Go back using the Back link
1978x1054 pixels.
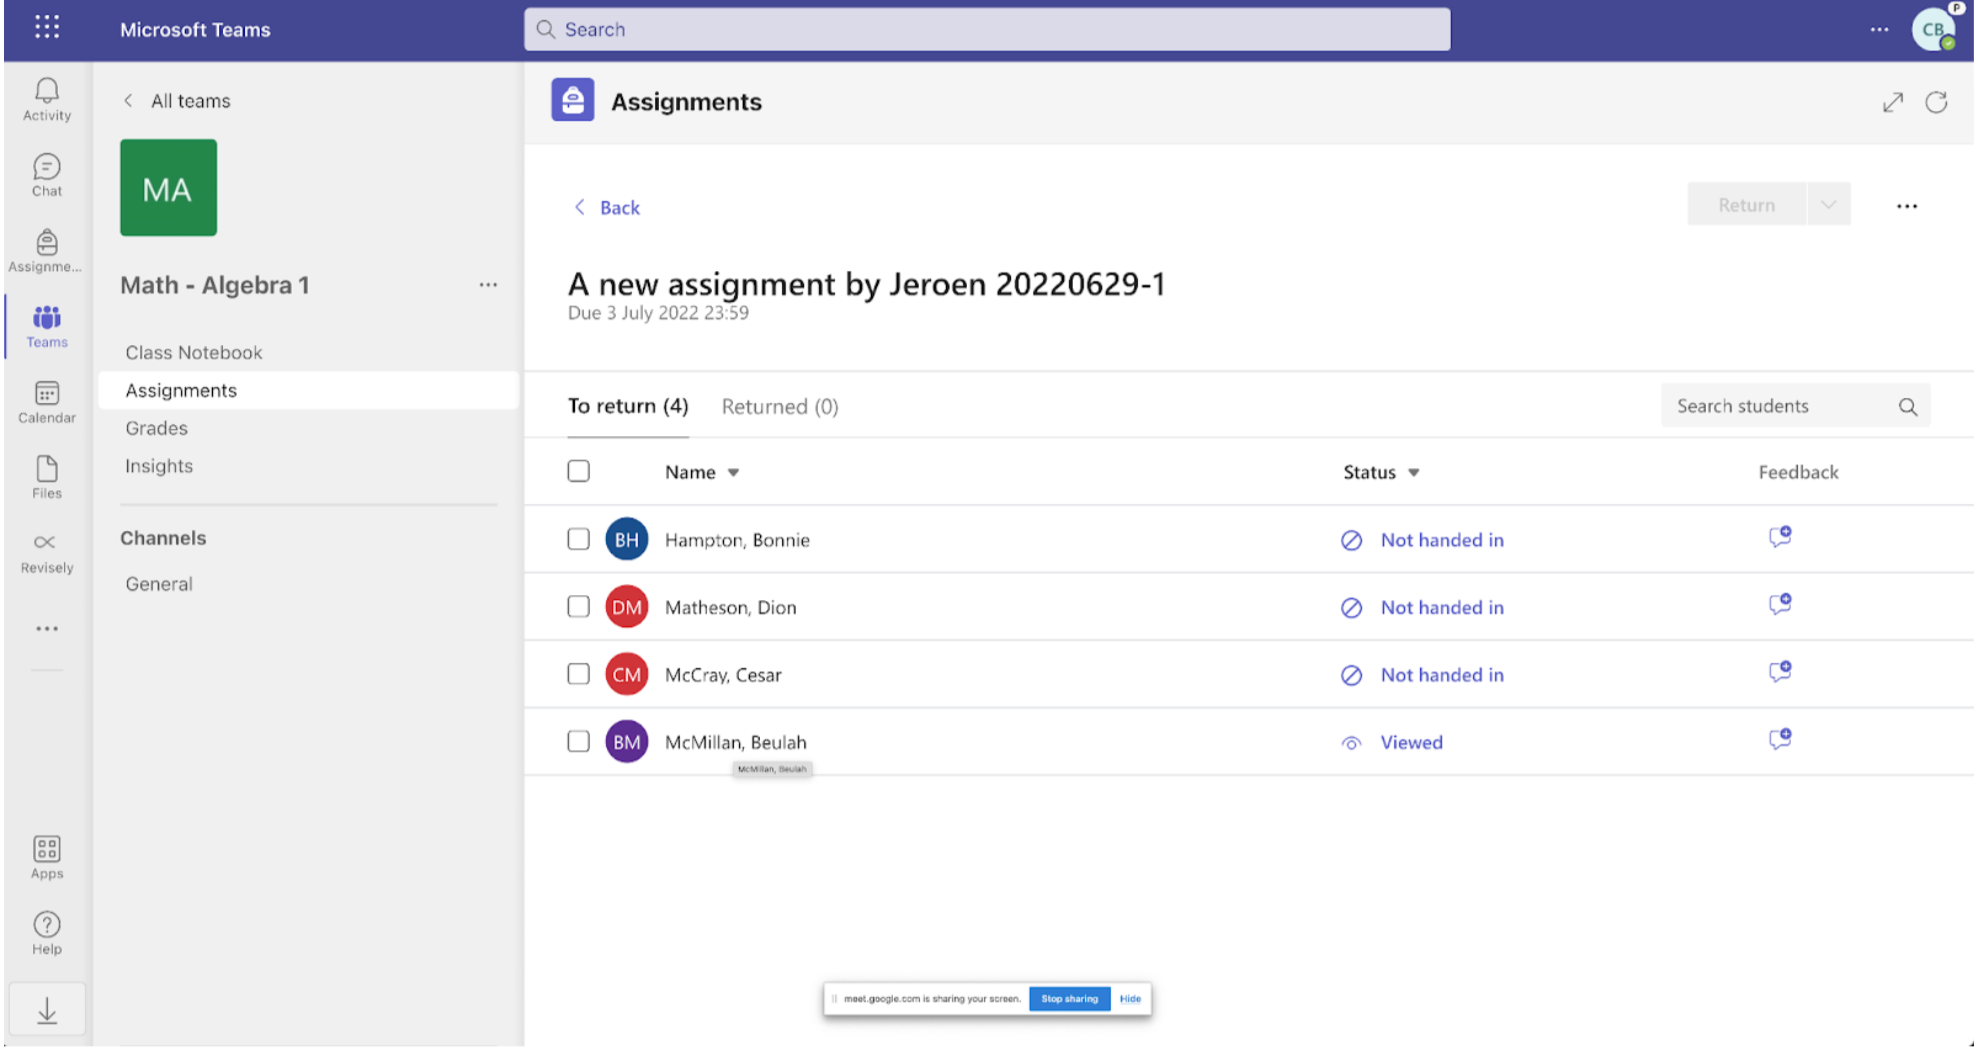tap(607, 208)
